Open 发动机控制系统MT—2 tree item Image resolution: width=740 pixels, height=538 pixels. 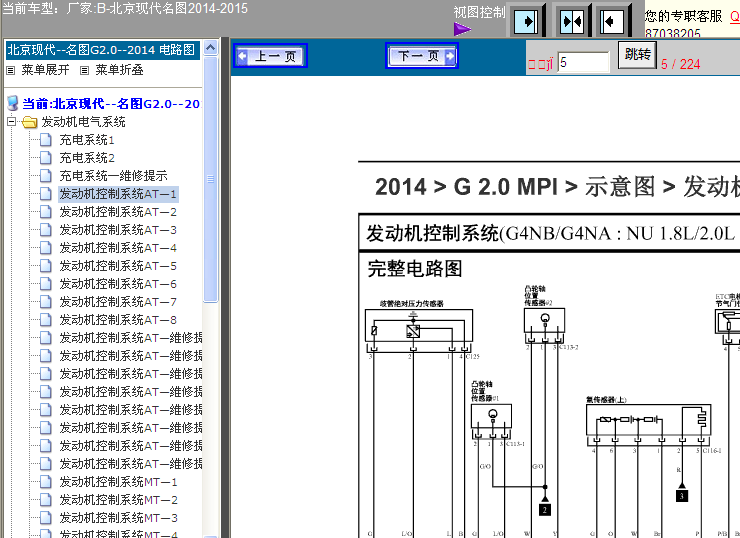(x=118, y=500)
